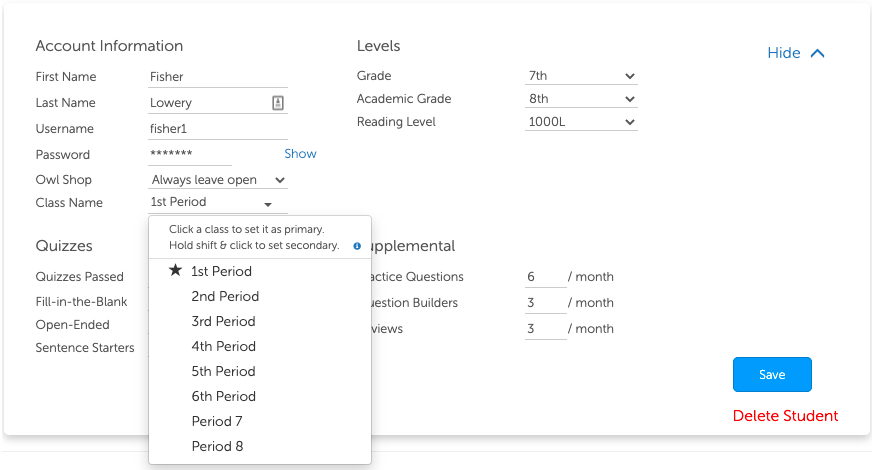
Task: Click the contact card icon in Last Name
Action: tap(278, 103)
